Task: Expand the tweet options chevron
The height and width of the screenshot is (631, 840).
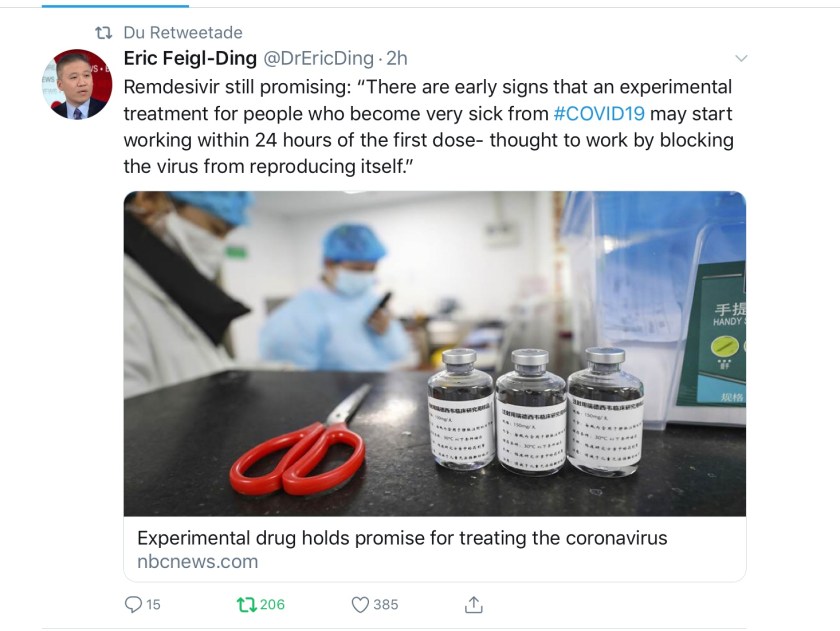Action: [741, 58]
